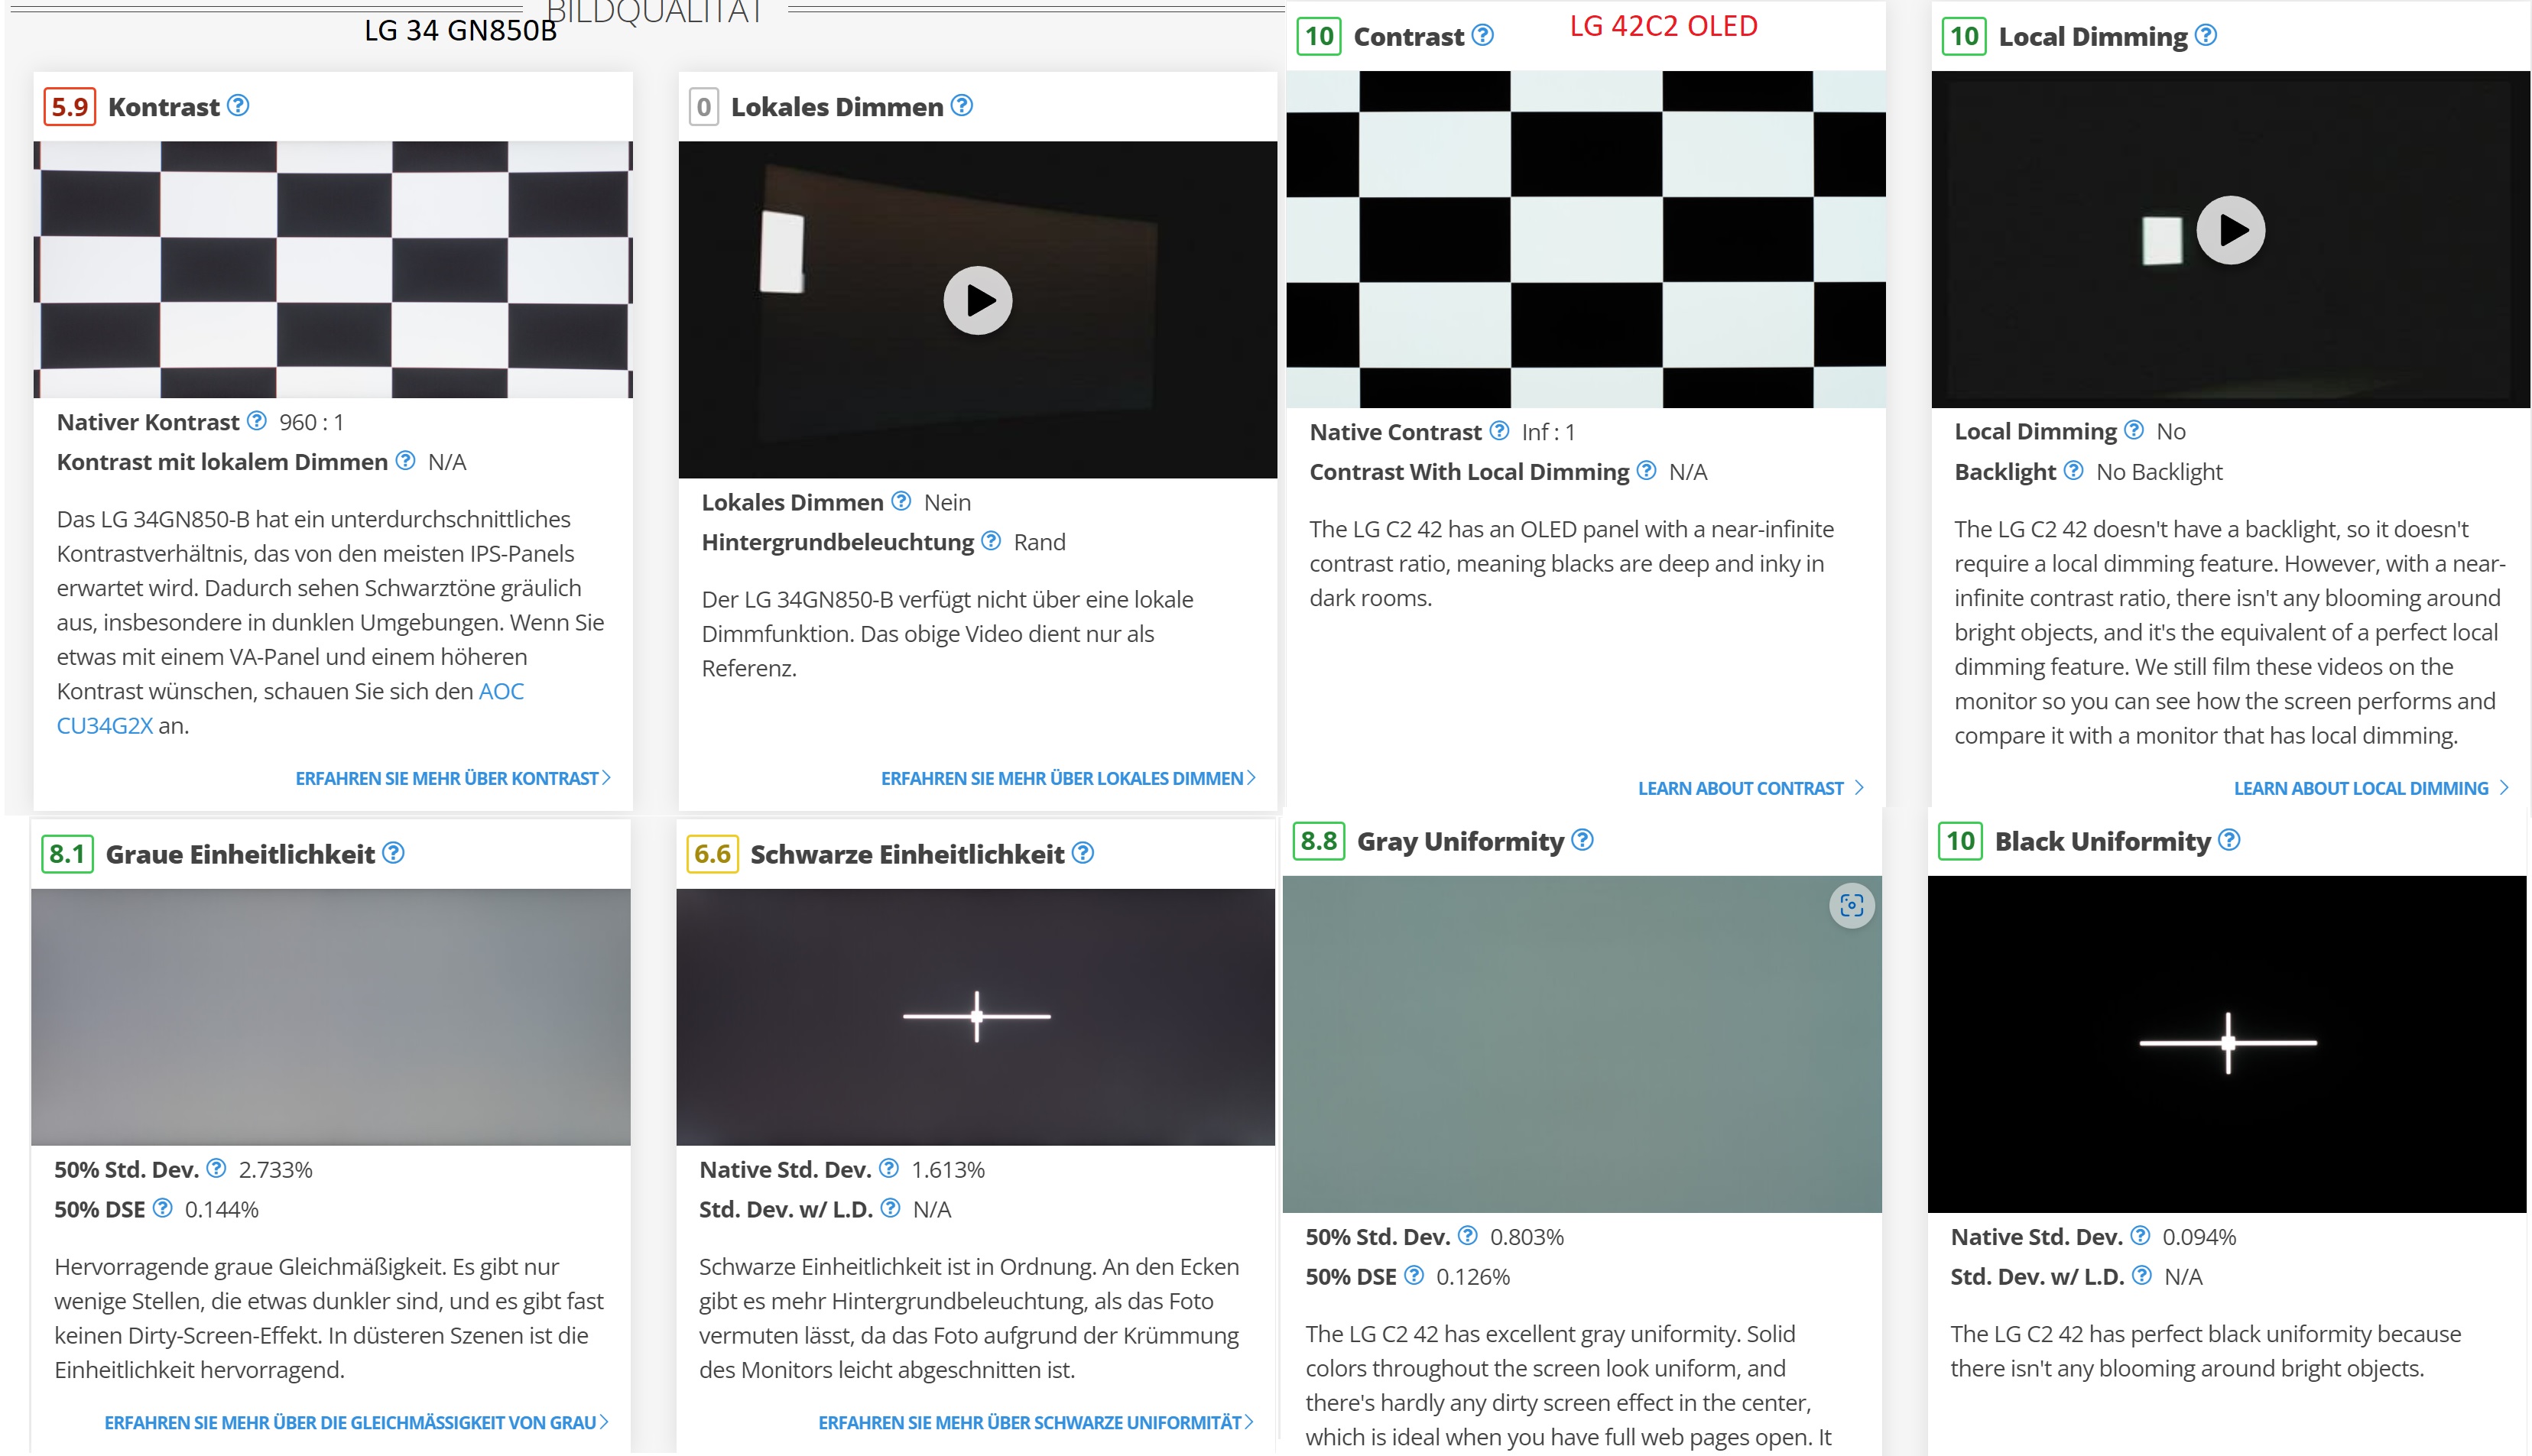Image resolution: width=2532 pixels, height=1456 pixels.
Task: Click zoom icon on Gray Uniformity image
Action: tap(1851, 905)
